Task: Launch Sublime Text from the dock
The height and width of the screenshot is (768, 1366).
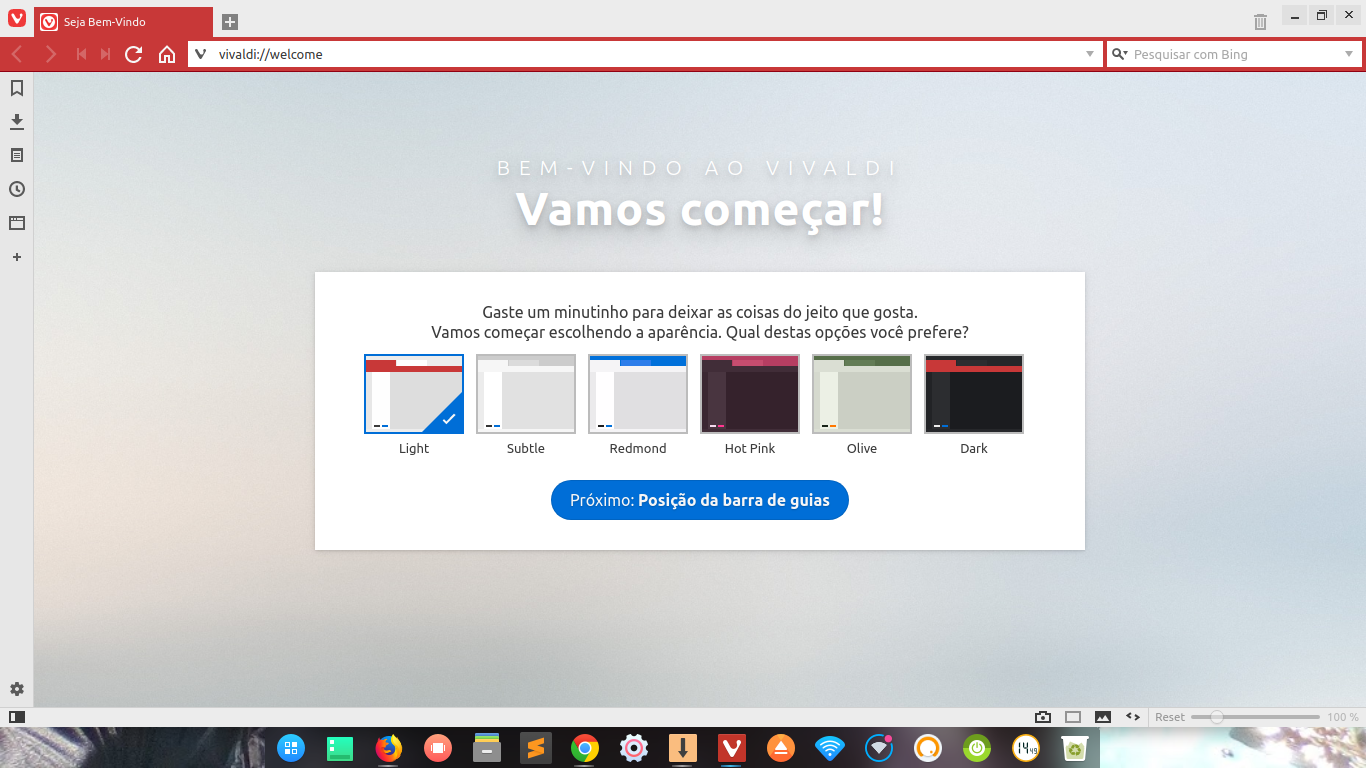Action: point(536,748)
